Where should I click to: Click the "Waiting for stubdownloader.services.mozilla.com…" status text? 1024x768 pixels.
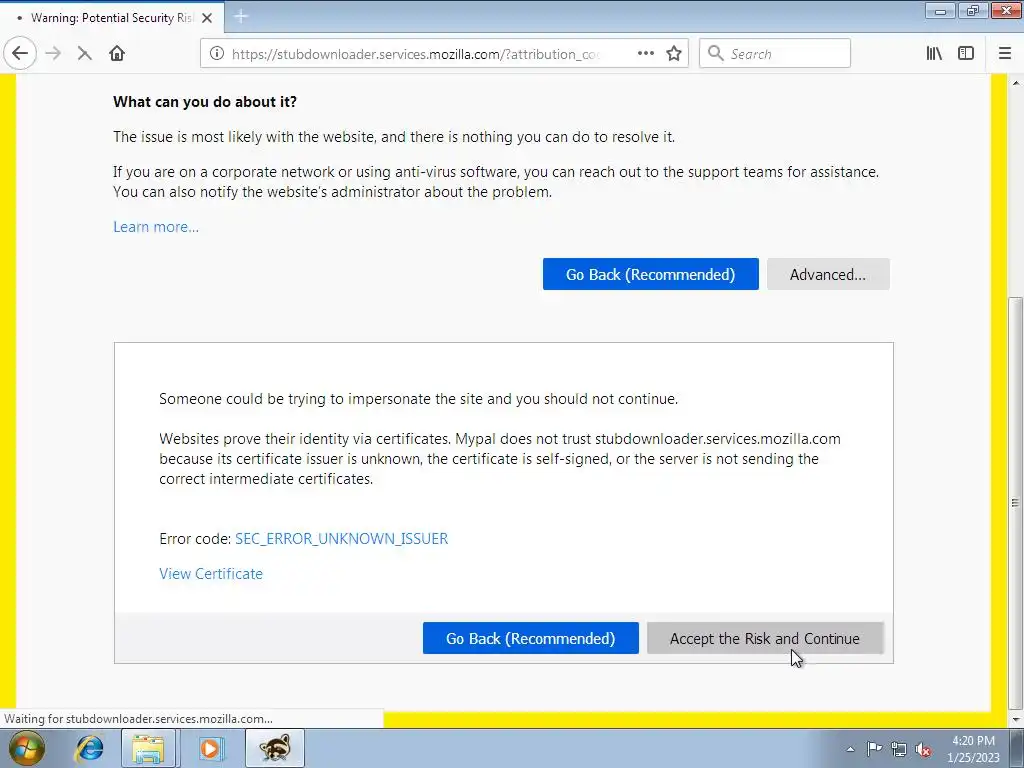(x=138, y=719)
